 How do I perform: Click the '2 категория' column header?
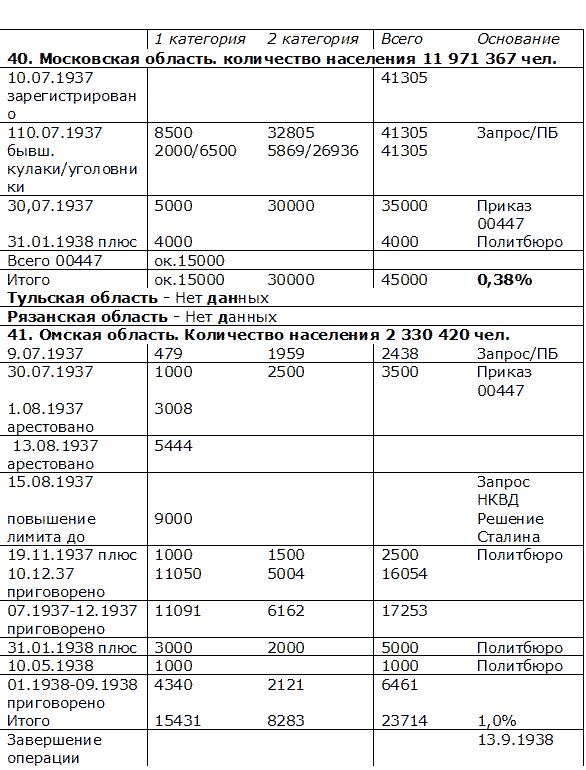point(313,39)
